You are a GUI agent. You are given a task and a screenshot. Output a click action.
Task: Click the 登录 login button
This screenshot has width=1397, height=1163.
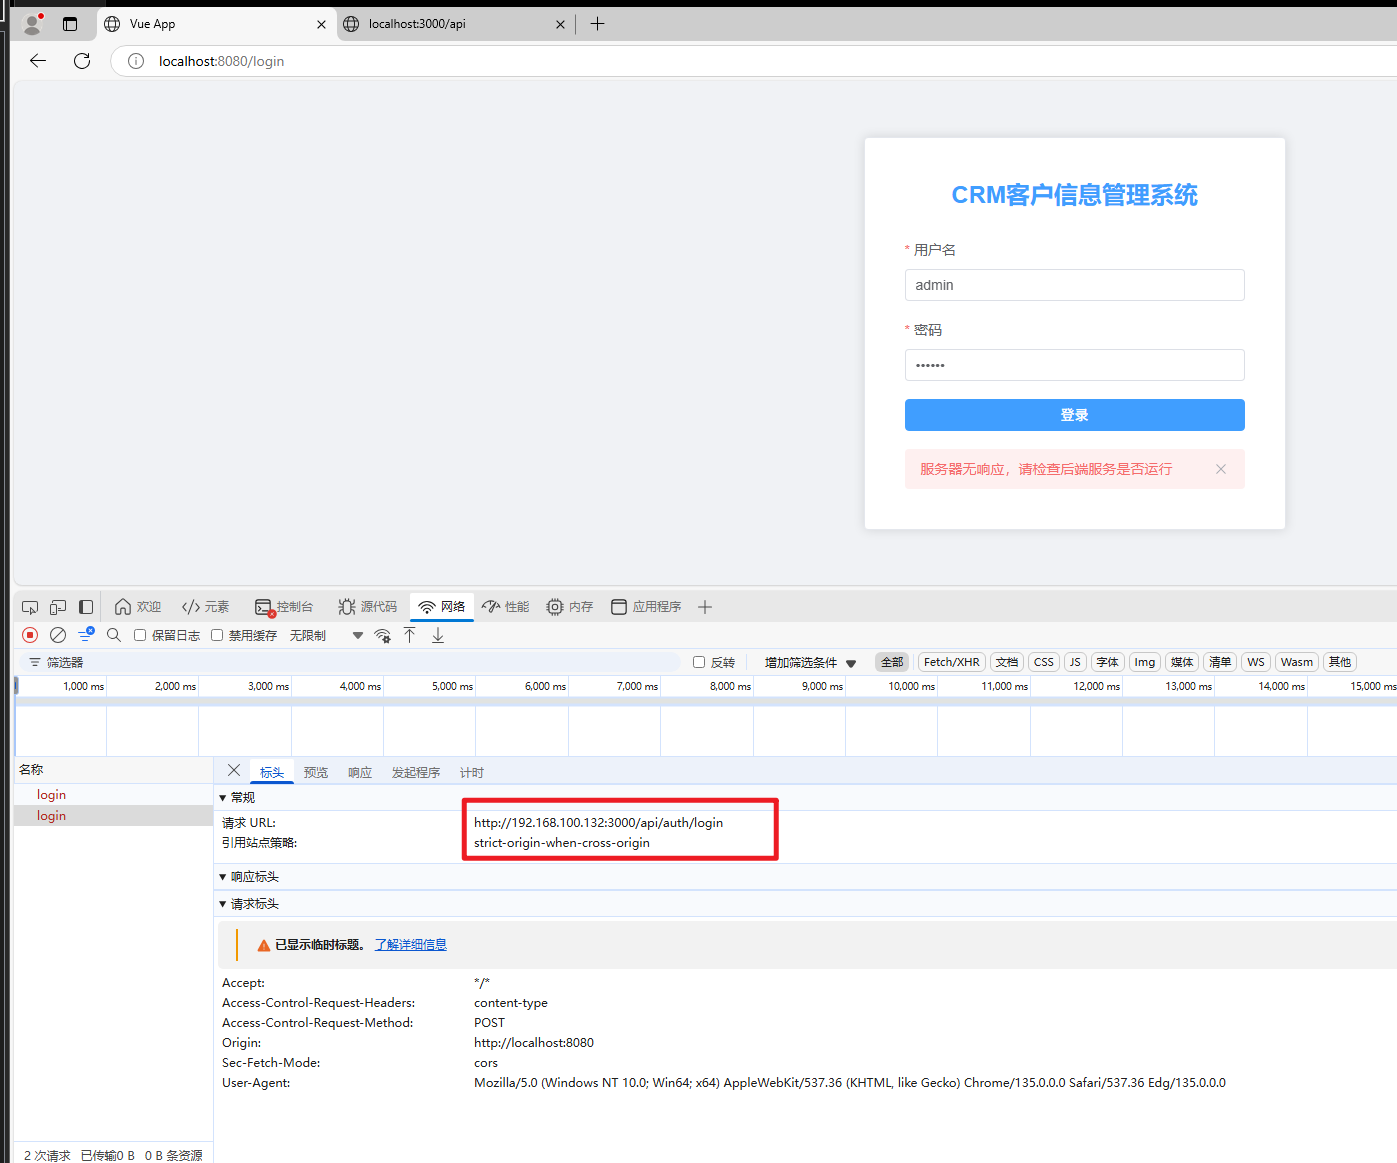1075,415
